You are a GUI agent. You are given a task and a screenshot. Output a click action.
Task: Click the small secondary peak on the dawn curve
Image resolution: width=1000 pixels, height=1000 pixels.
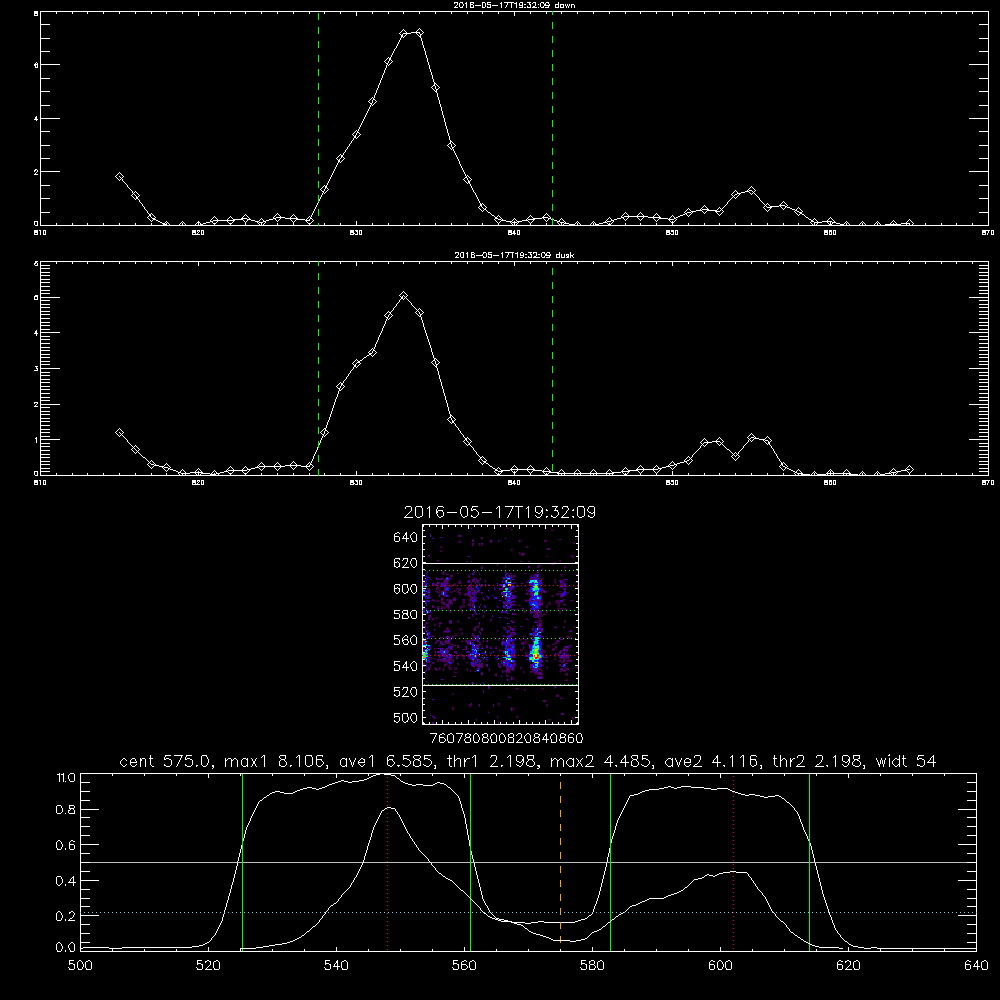pyautogui.click(x=751, y=191)
